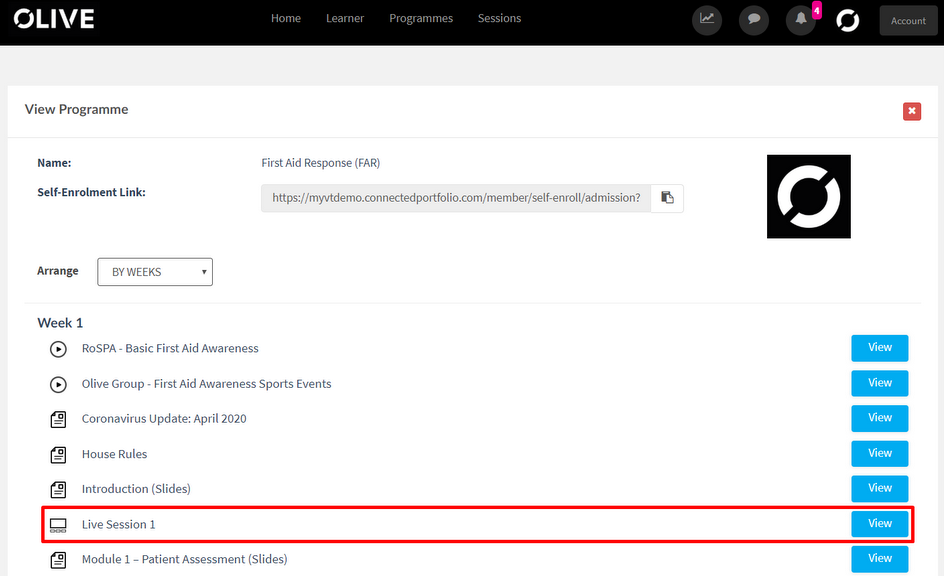This screenshot has height=576, width=944.
Task: Click the self-enrolment link URL field
Action: click(456, 198)
